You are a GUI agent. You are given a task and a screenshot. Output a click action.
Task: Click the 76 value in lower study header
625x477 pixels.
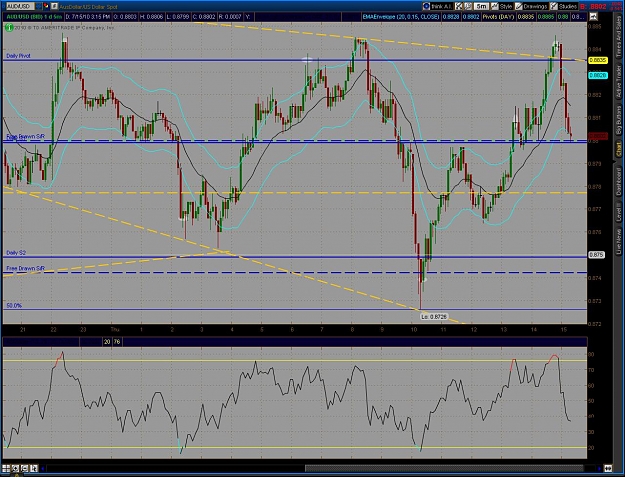coord(117,342)
